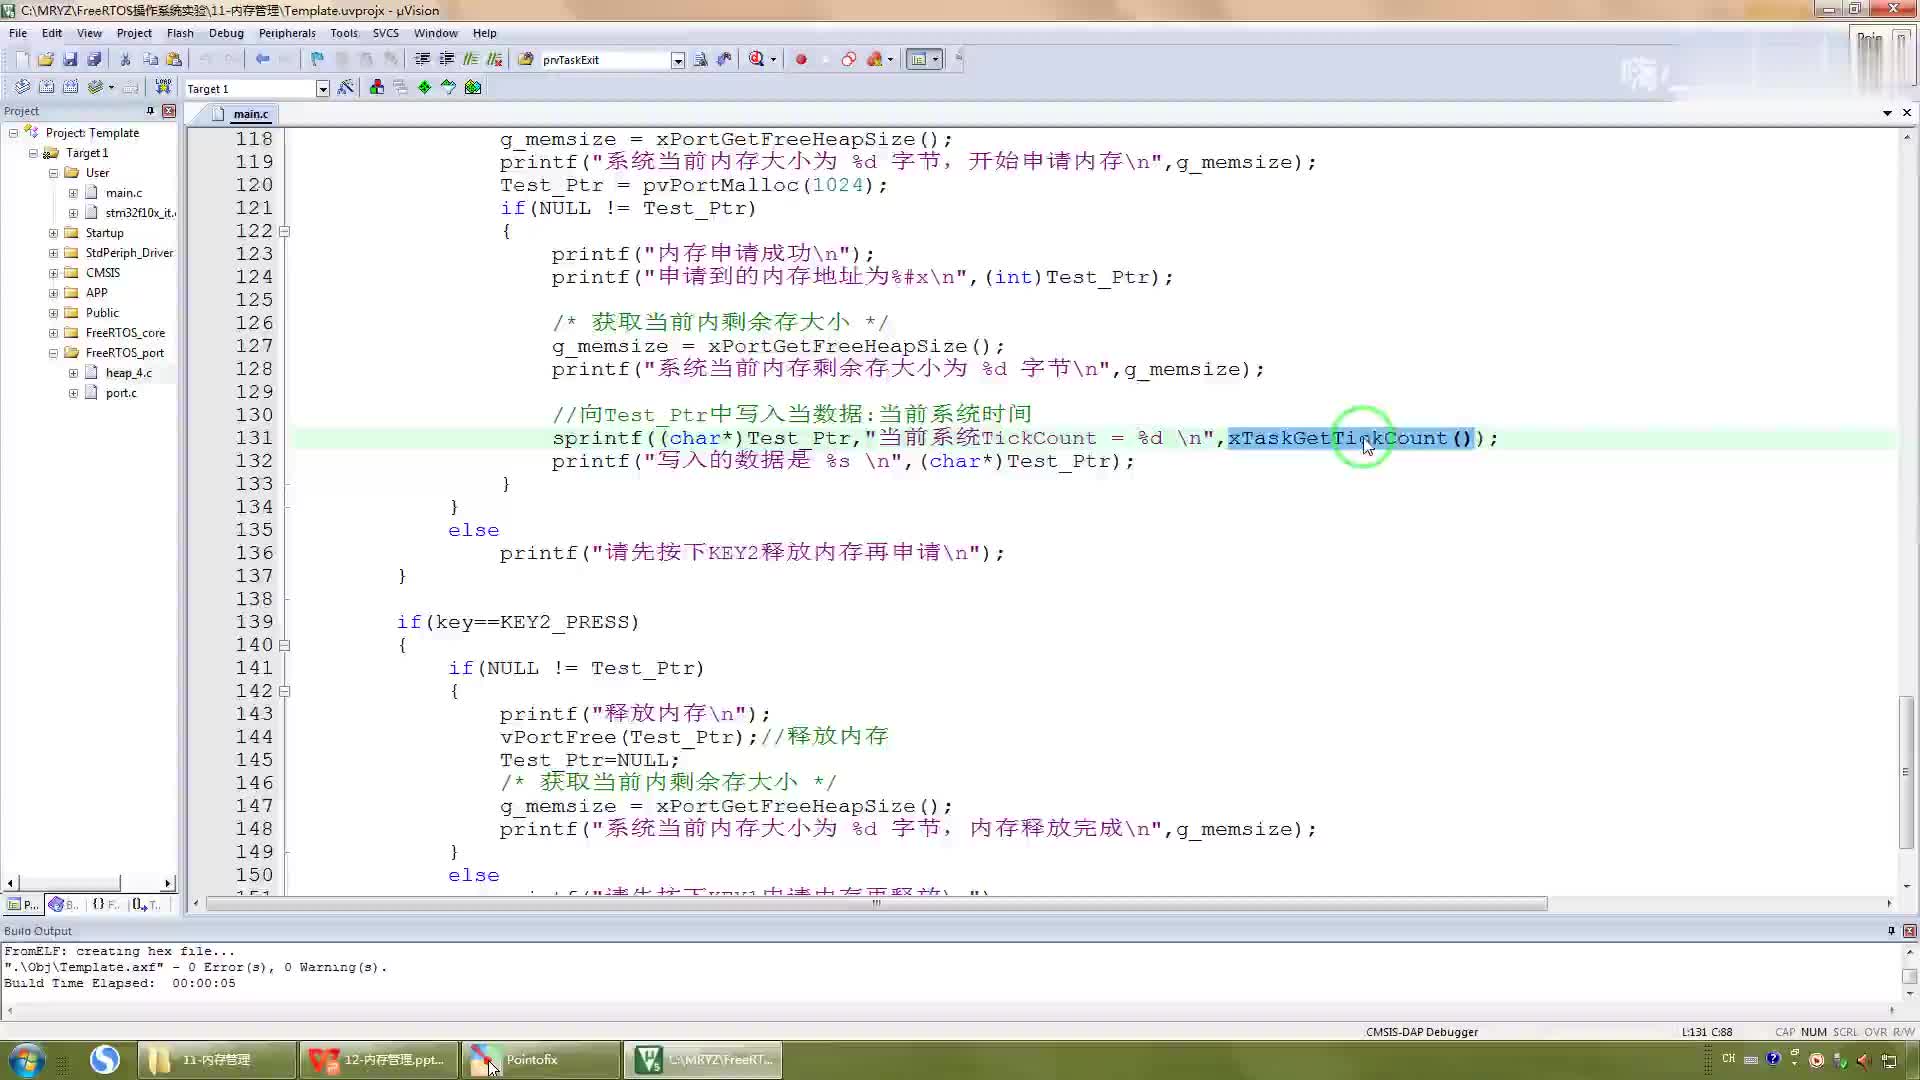Save the current file with floppy icon

pyautogui.click(x=70, y=59)
